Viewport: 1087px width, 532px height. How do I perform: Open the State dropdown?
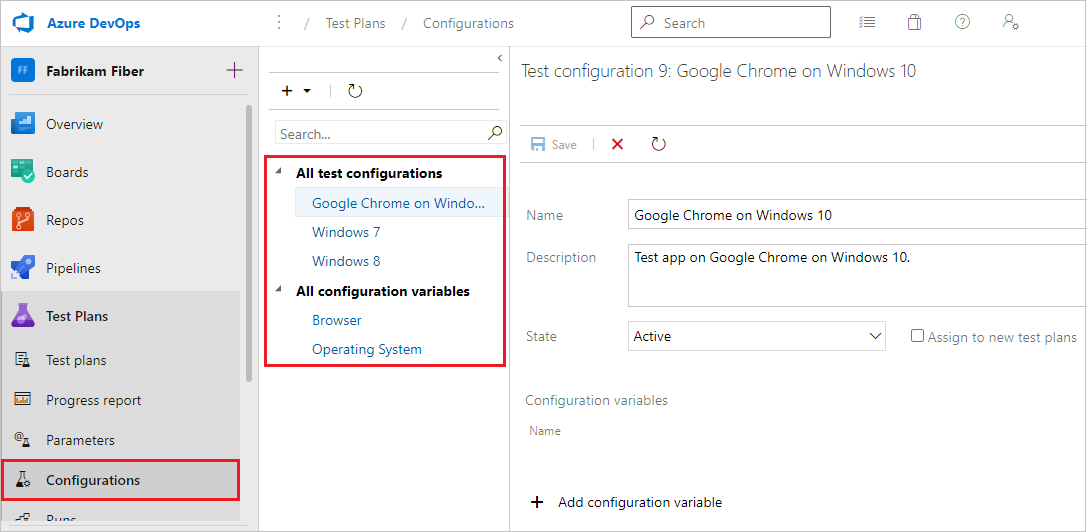click(757, 337)
